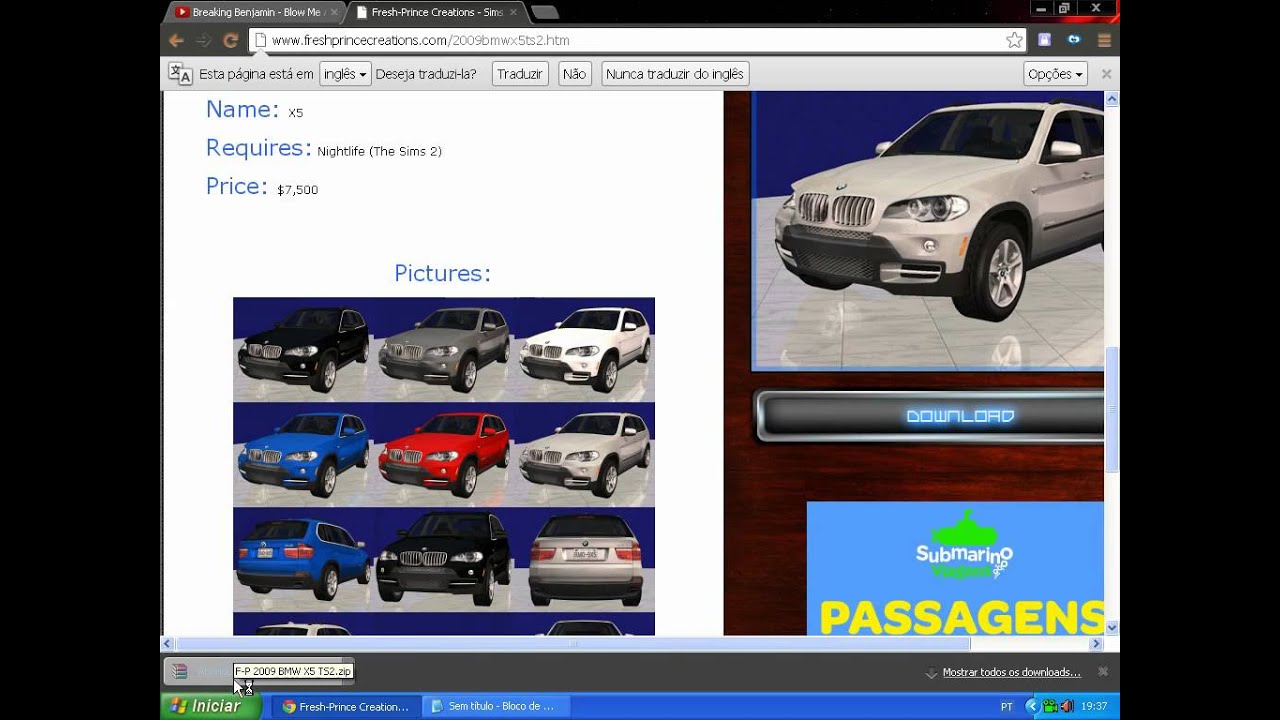
Task: Click the horizontal scrollbar right arrow
Action: click(1096, 644)
